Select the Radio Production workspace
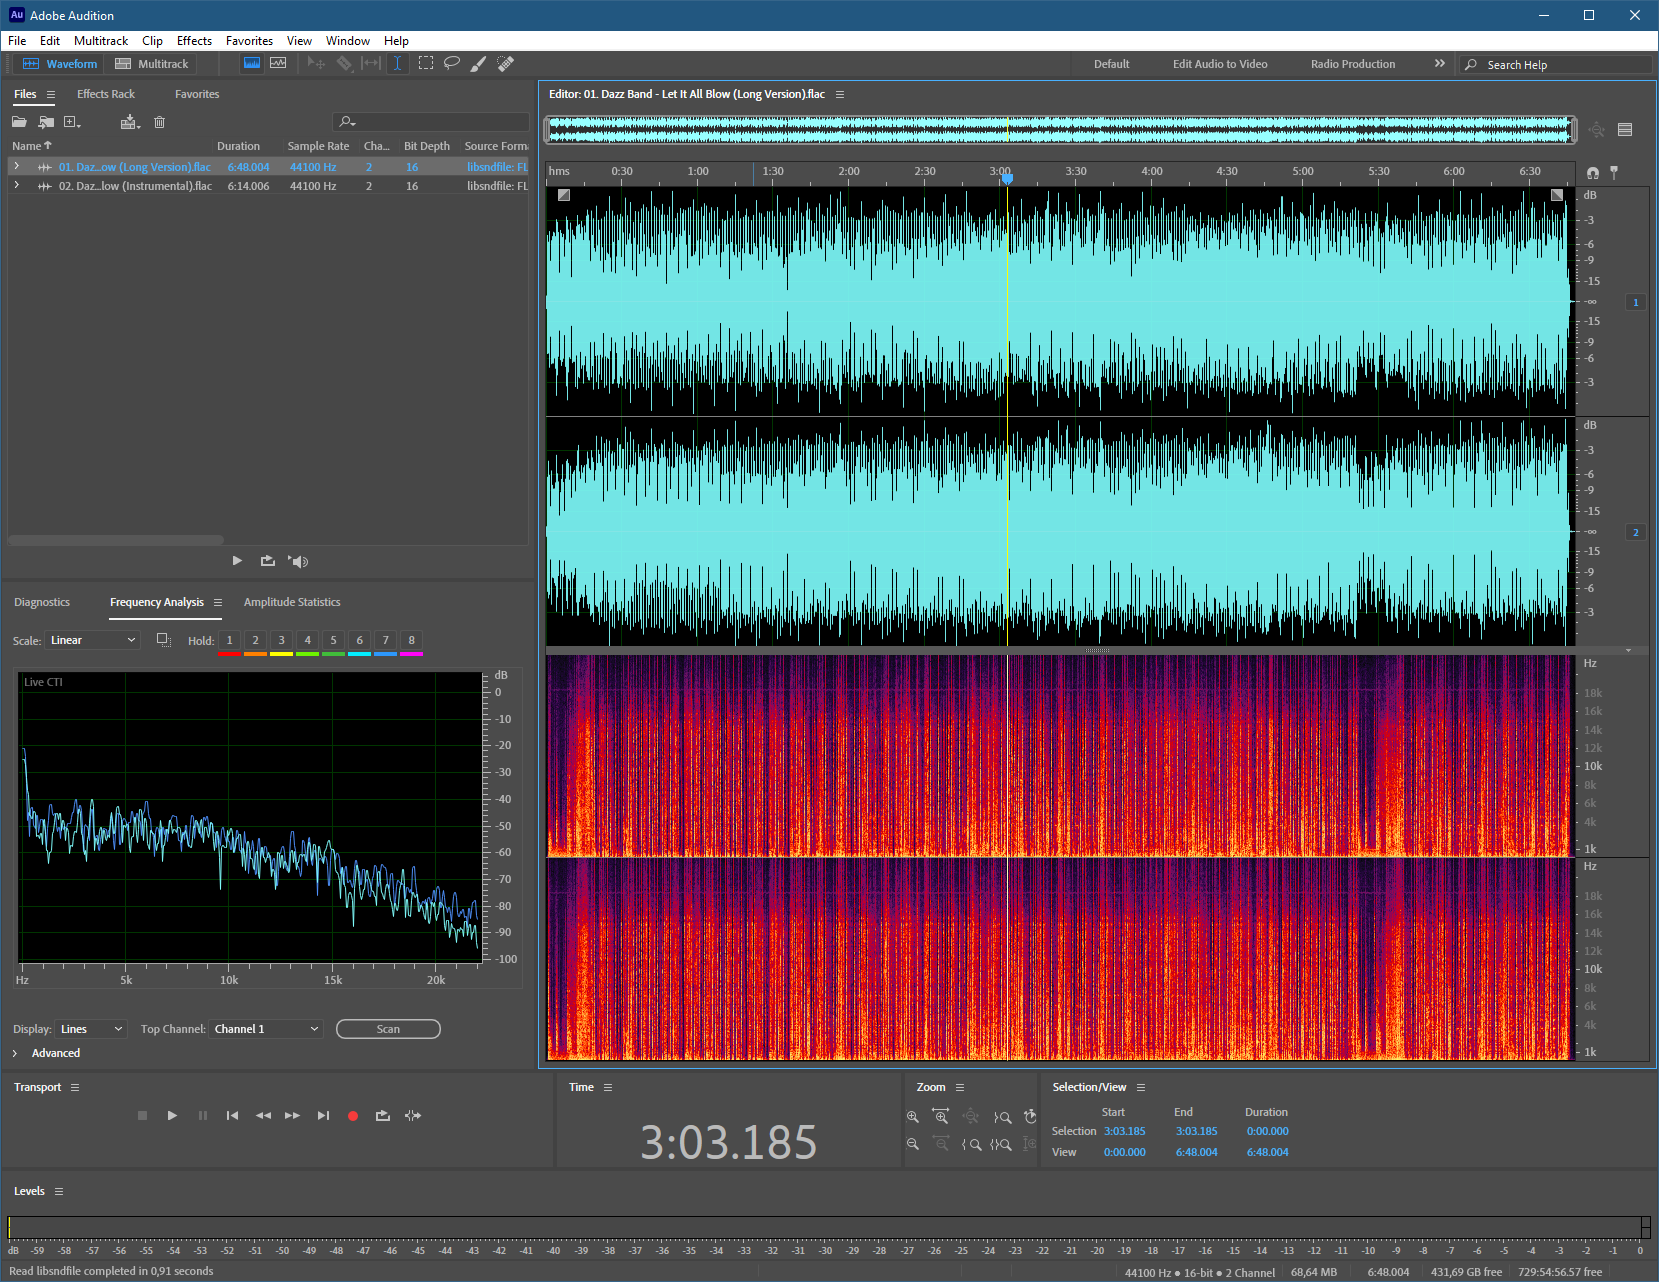This screenshot has height=1282, width=1659. click(x=1353, y=64)
